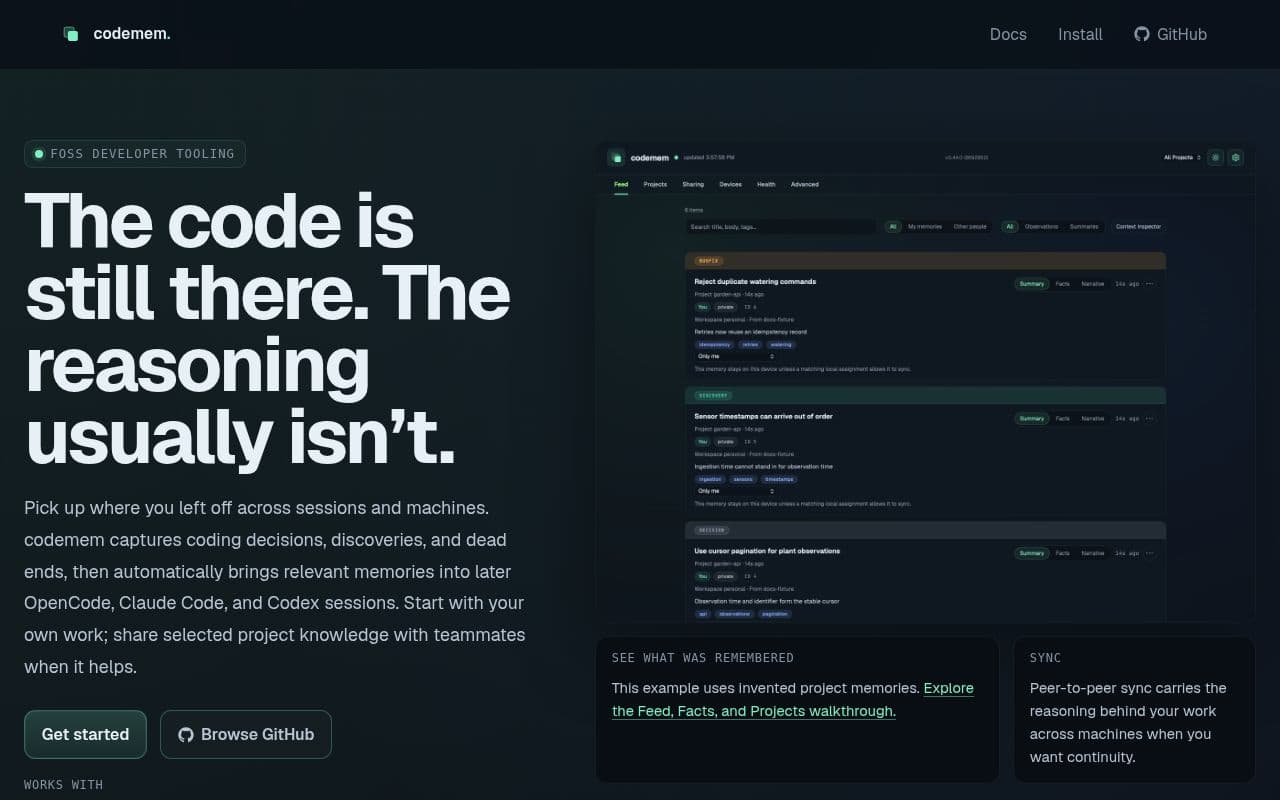Select Summary on 'Use cursor pagination' card
Image resolution: width=1280 pixels, height=800 pixels.
click(x=1032, y=553)
